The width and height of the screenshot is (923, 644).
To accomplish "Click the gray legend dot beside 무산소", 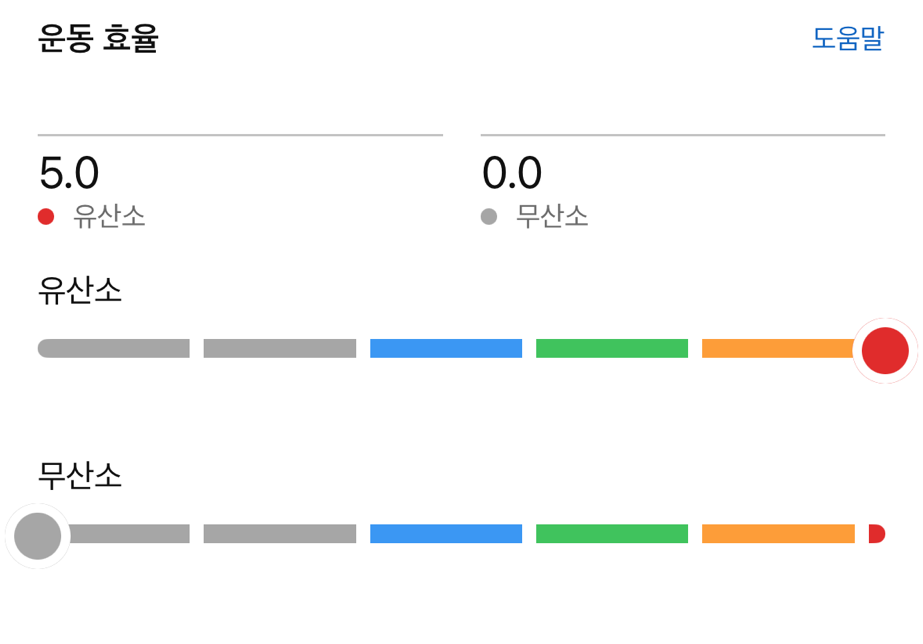I will click(489, 217).
